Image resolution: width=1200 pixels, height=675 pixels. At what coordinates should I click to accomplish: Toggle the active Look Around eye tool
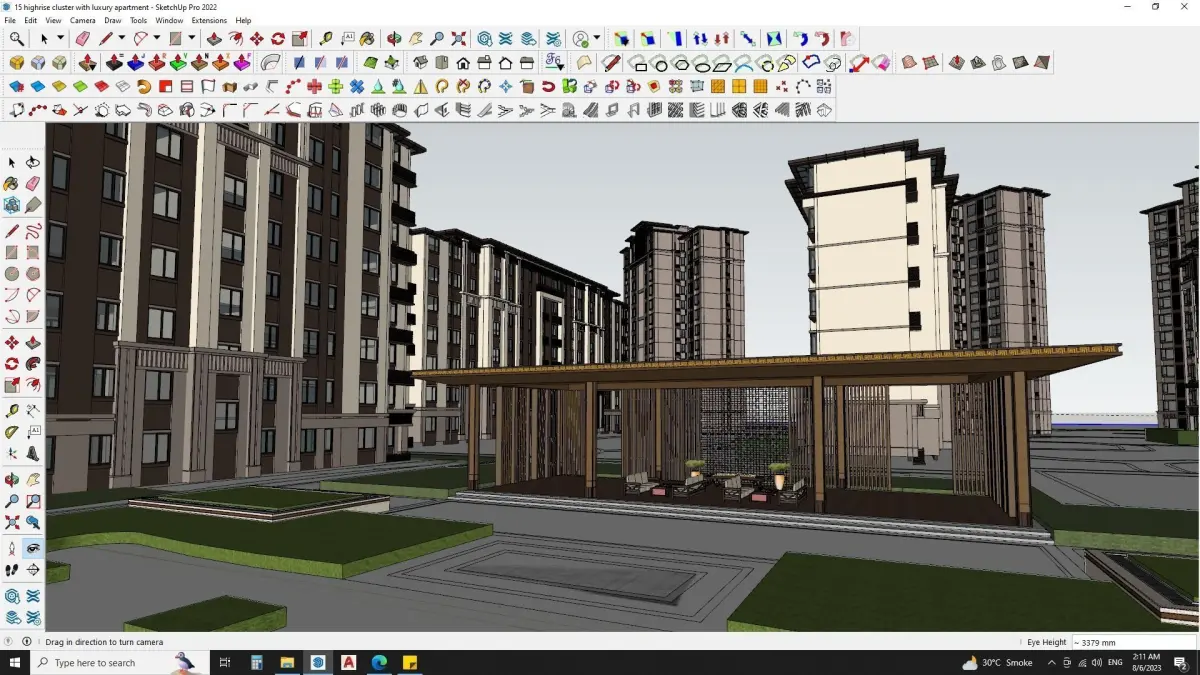click(33, 548)
